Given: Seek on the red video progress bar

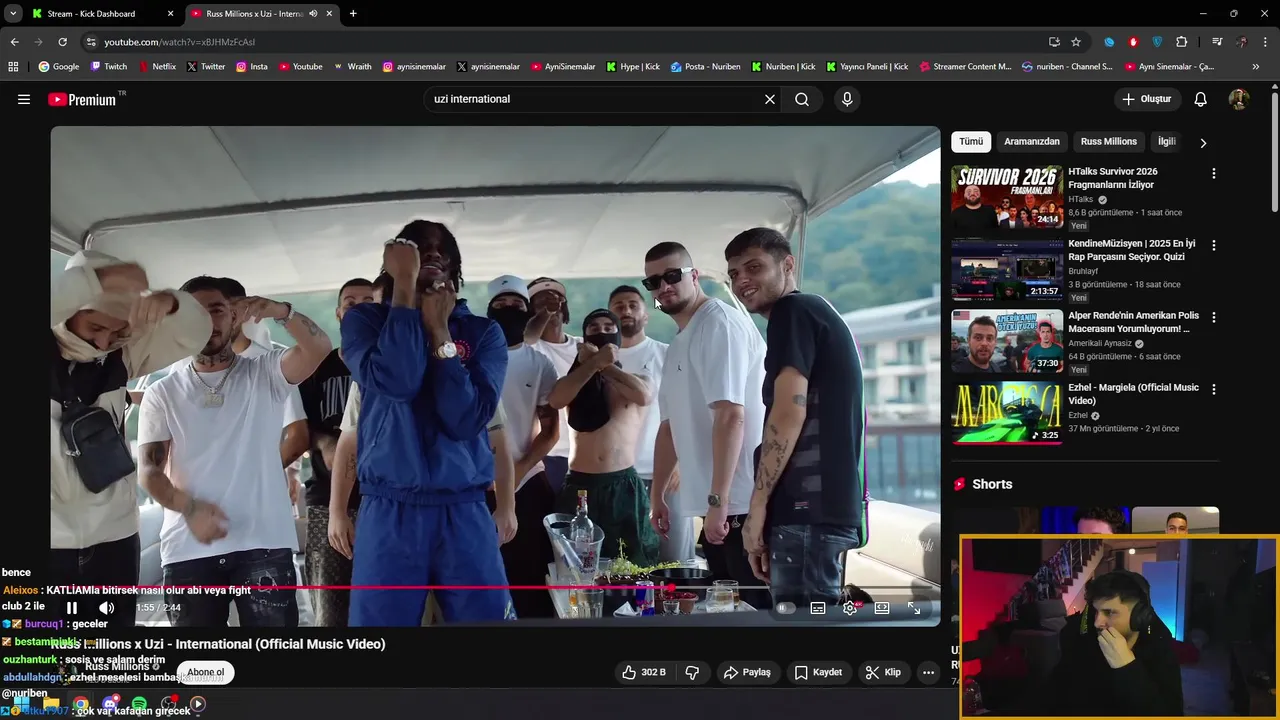Looking at the screenshot, I should 495,588.
